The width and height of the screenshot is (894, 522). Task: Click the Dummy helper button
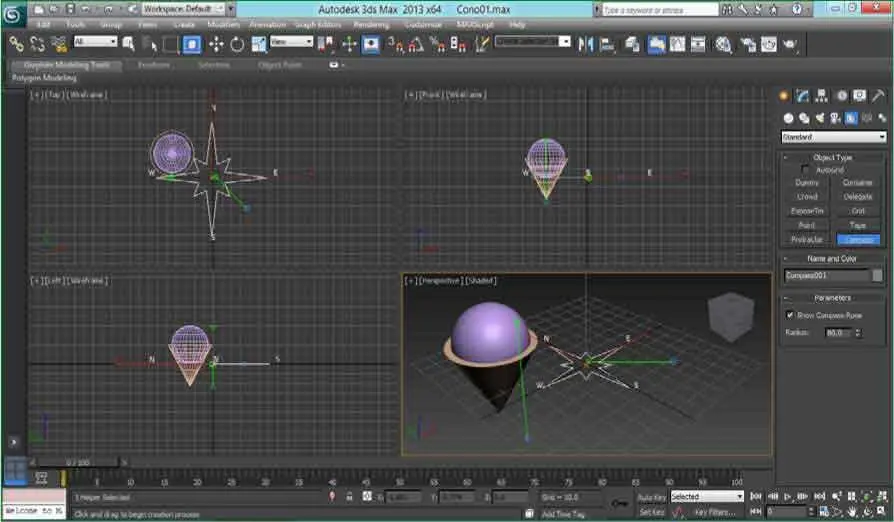tap(807, 183)
